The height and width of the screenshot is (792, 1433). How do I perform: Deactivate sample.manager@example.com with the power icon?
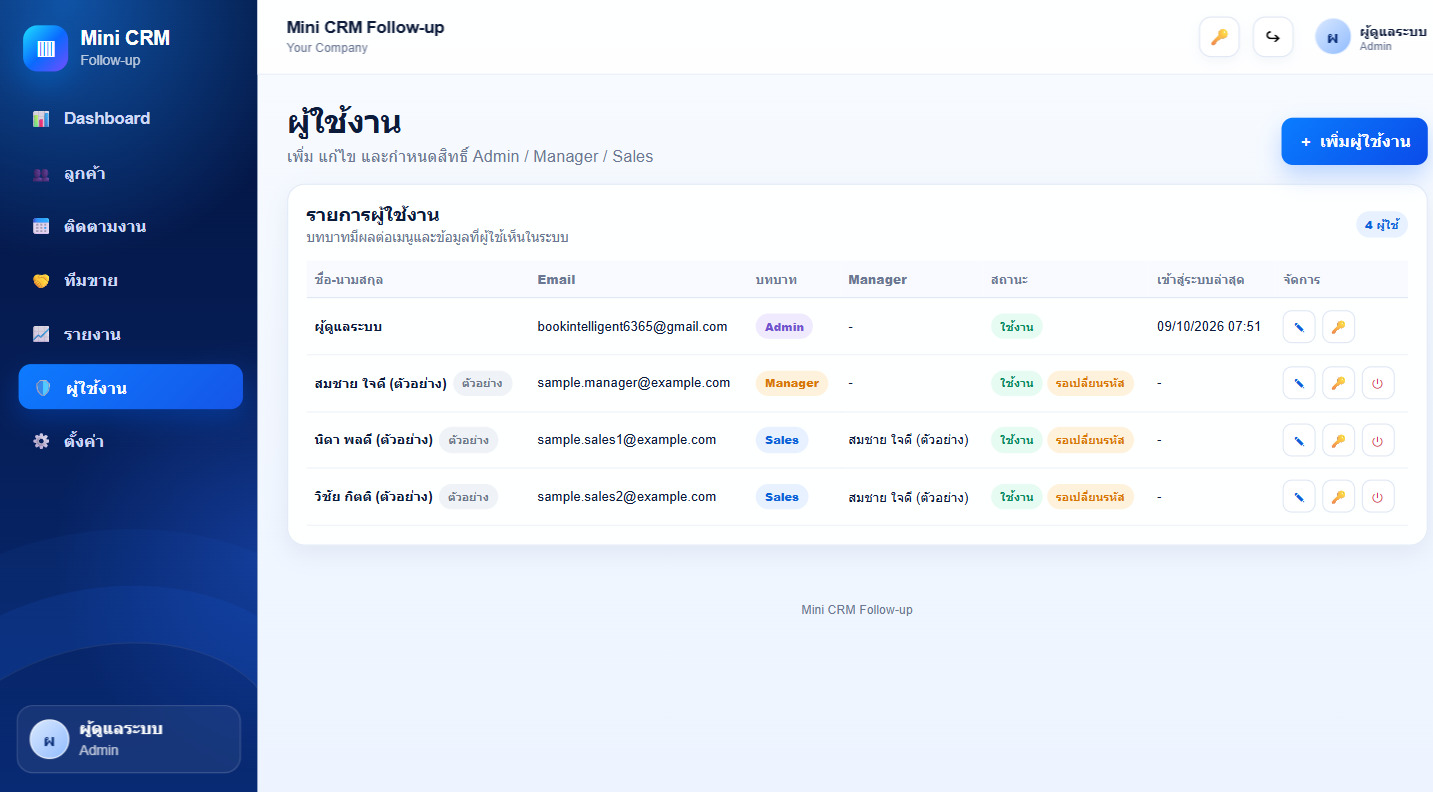[1378, 383]
